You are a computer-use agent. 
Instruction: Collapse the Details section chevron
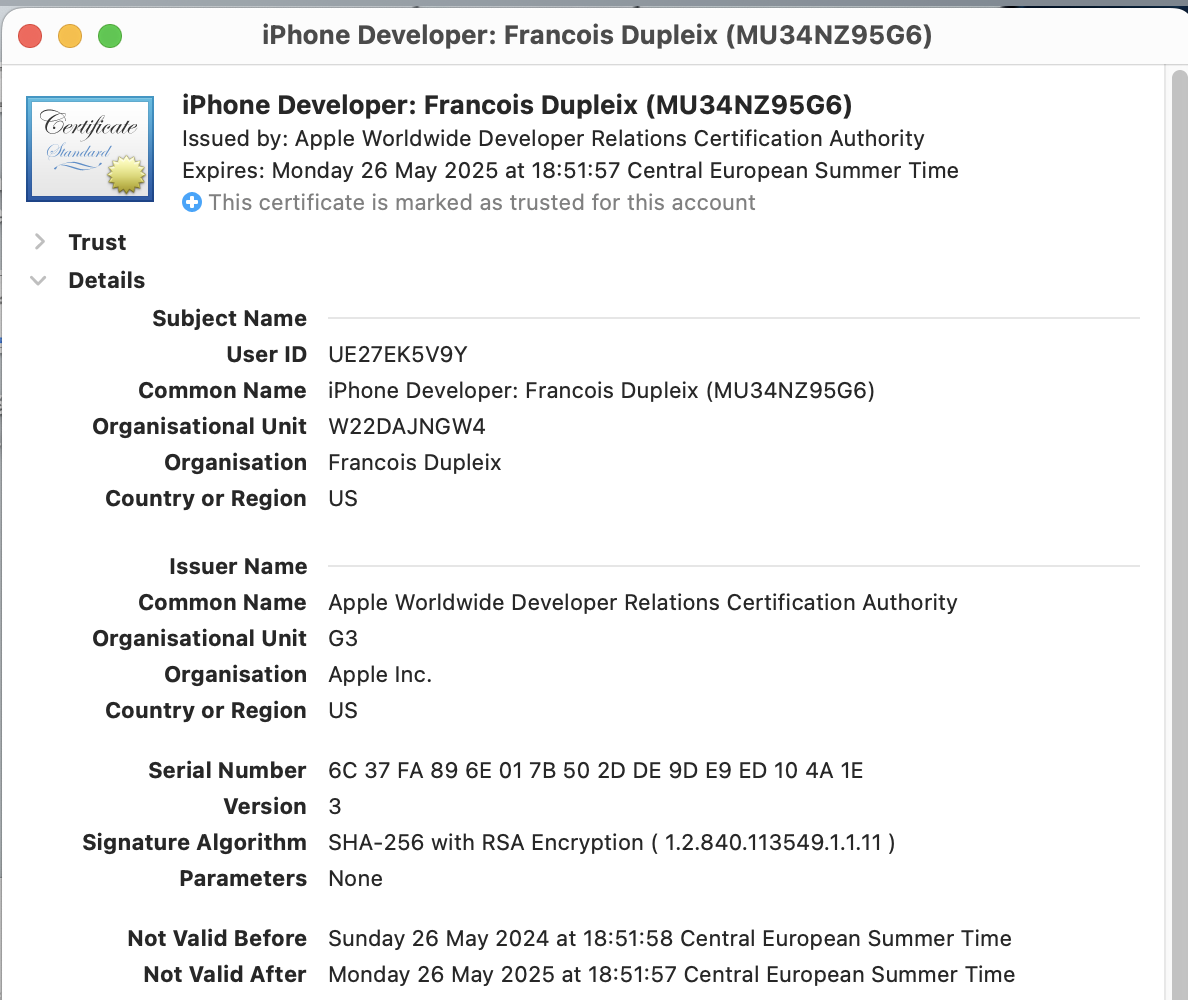(x=40, y=280)
